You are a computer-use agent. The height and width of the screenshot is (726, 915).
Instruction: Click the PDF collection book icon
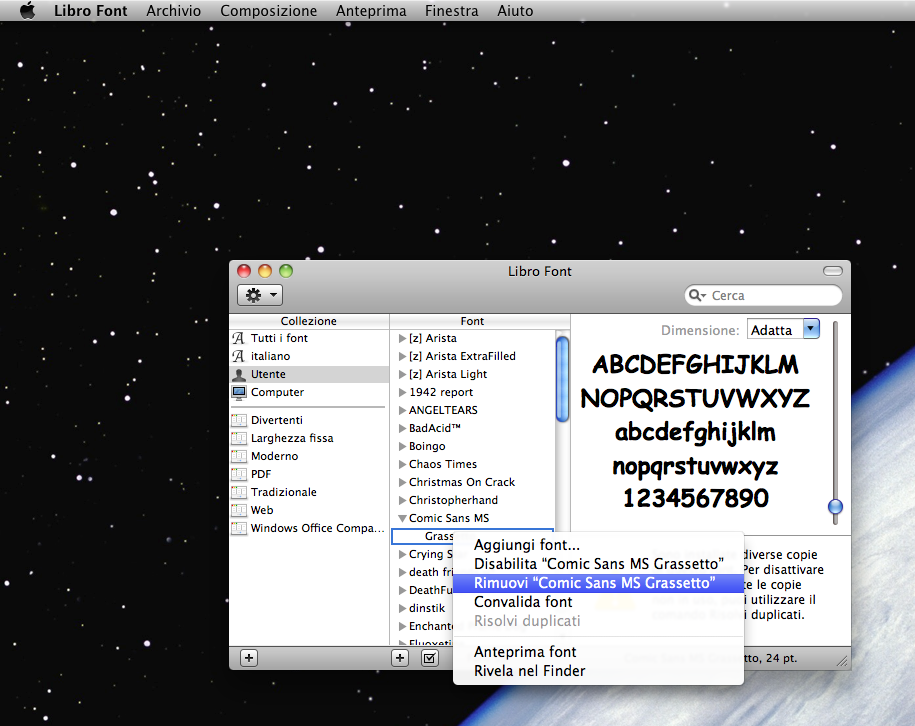pos(239,474)
